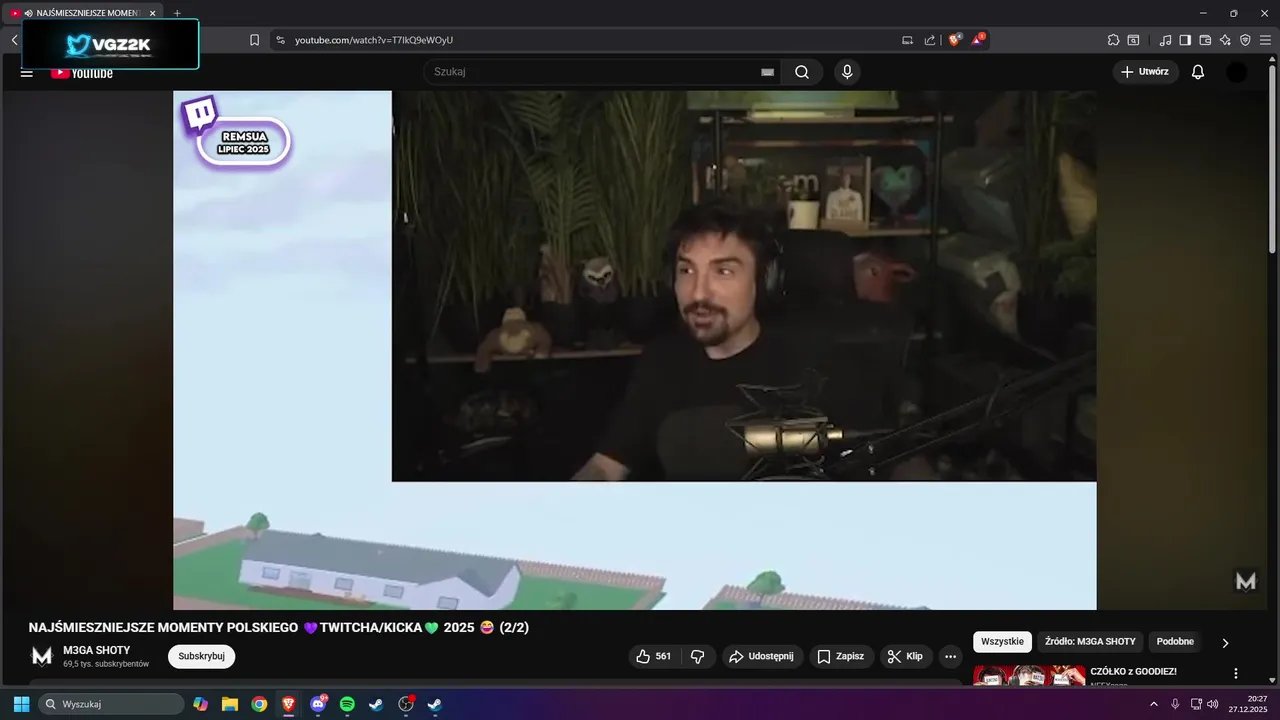Toggle the browser sidebar panel icon
1280x720 pixels.
[x=1185, y=40]
